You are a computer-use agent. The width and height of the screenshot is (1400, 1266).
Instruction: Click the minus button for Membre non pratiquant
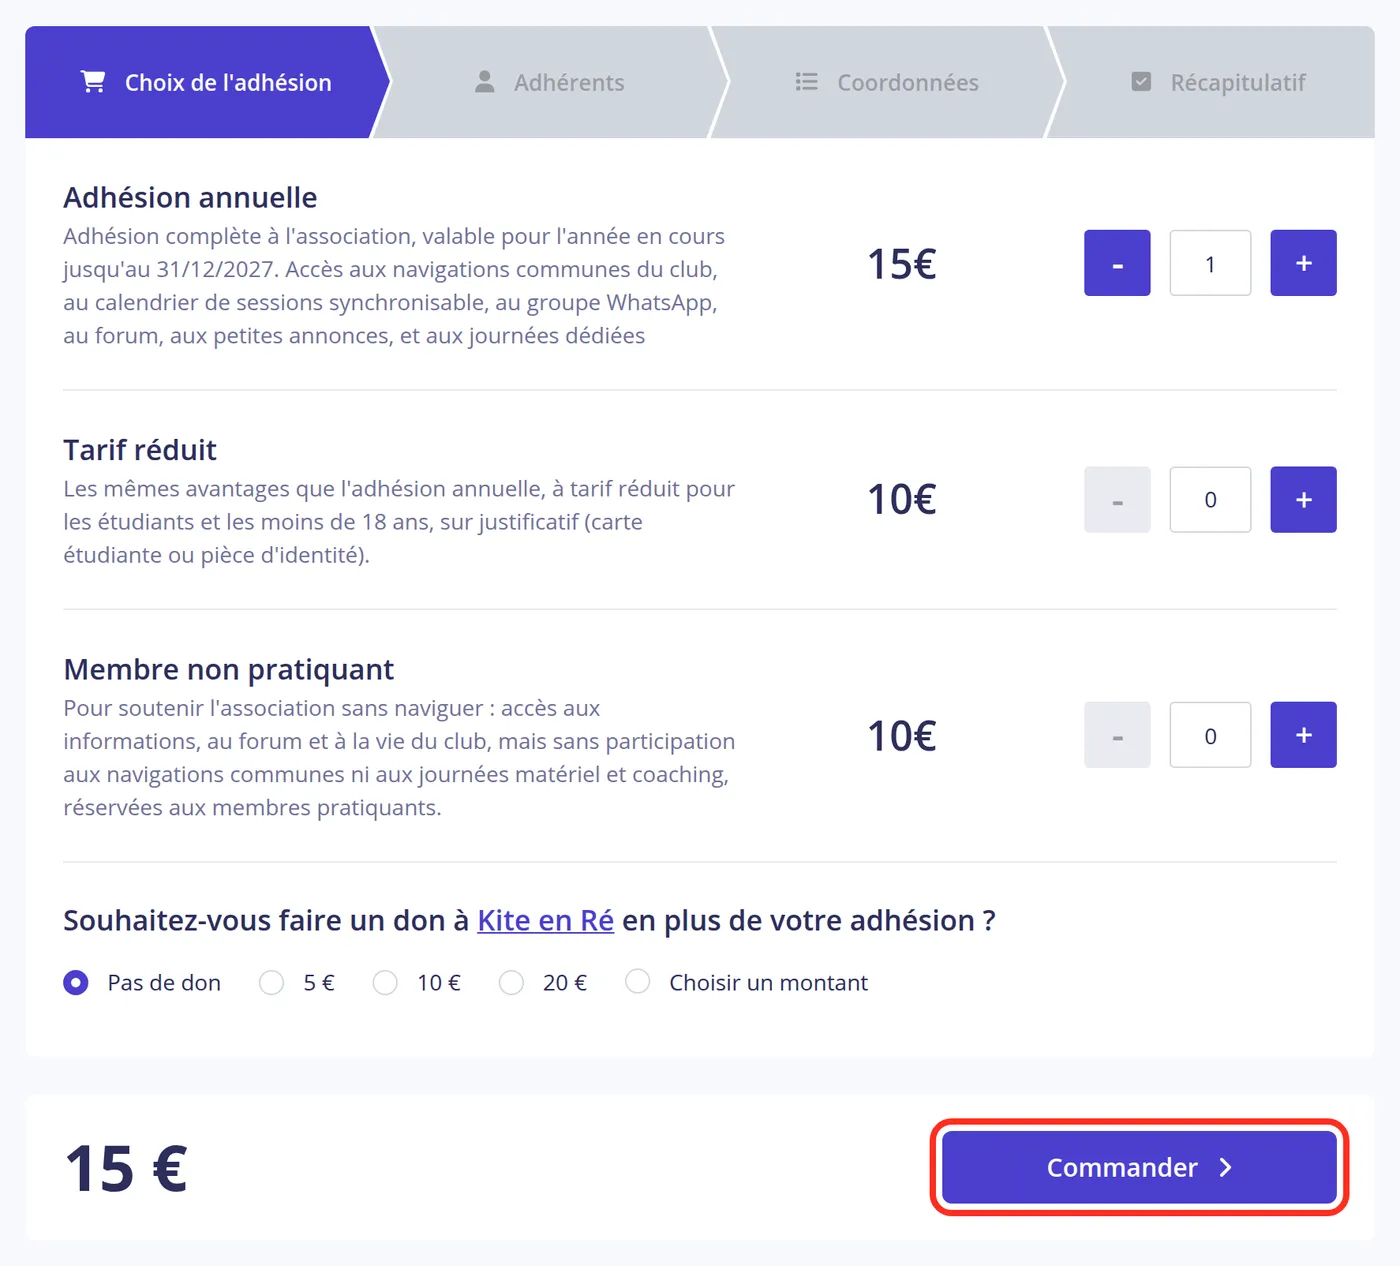tap(1117, 735)
